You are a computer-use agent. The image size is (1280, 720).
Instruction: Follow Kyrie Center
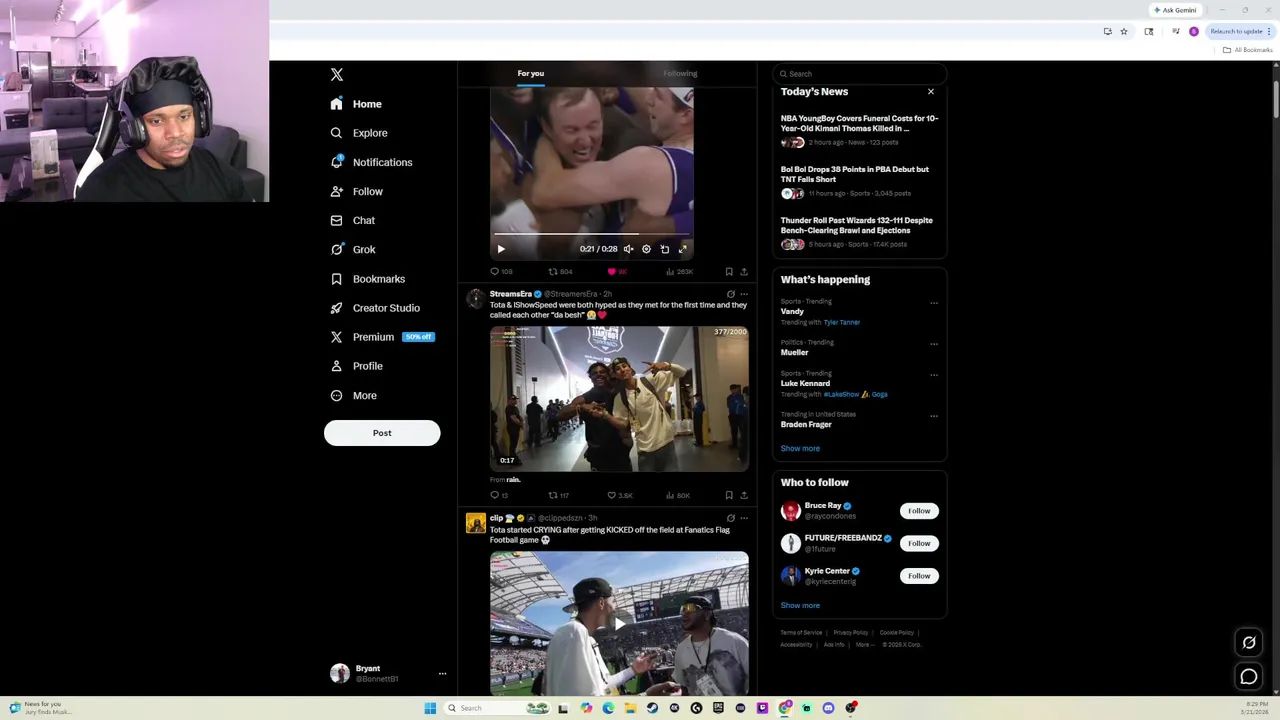[919, 576]
